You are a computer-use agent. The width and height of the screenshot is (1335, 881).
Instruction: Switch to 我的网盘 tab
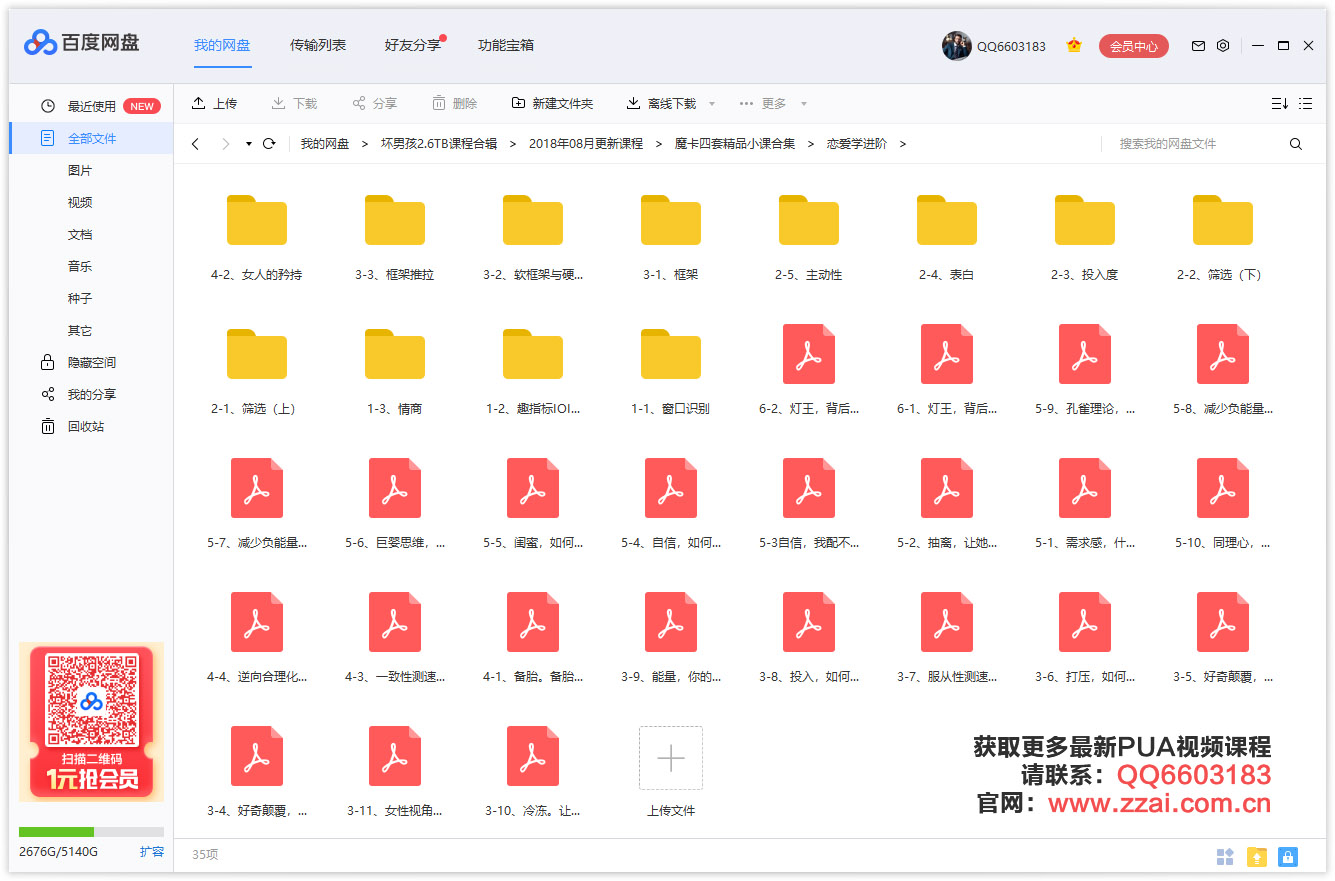point(222,45)
